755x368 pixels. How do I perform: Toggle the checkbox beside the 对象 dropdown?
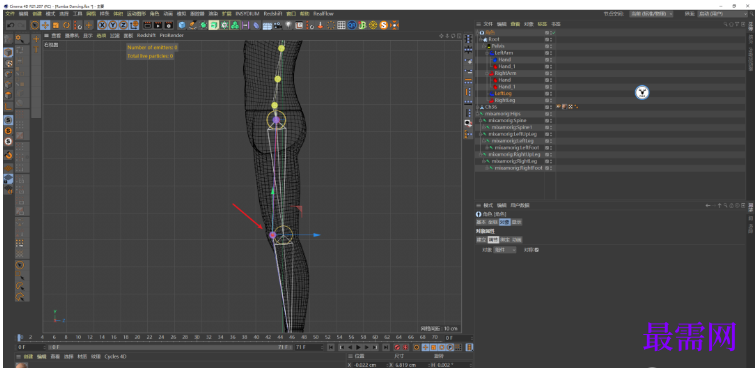pos(536,250)
